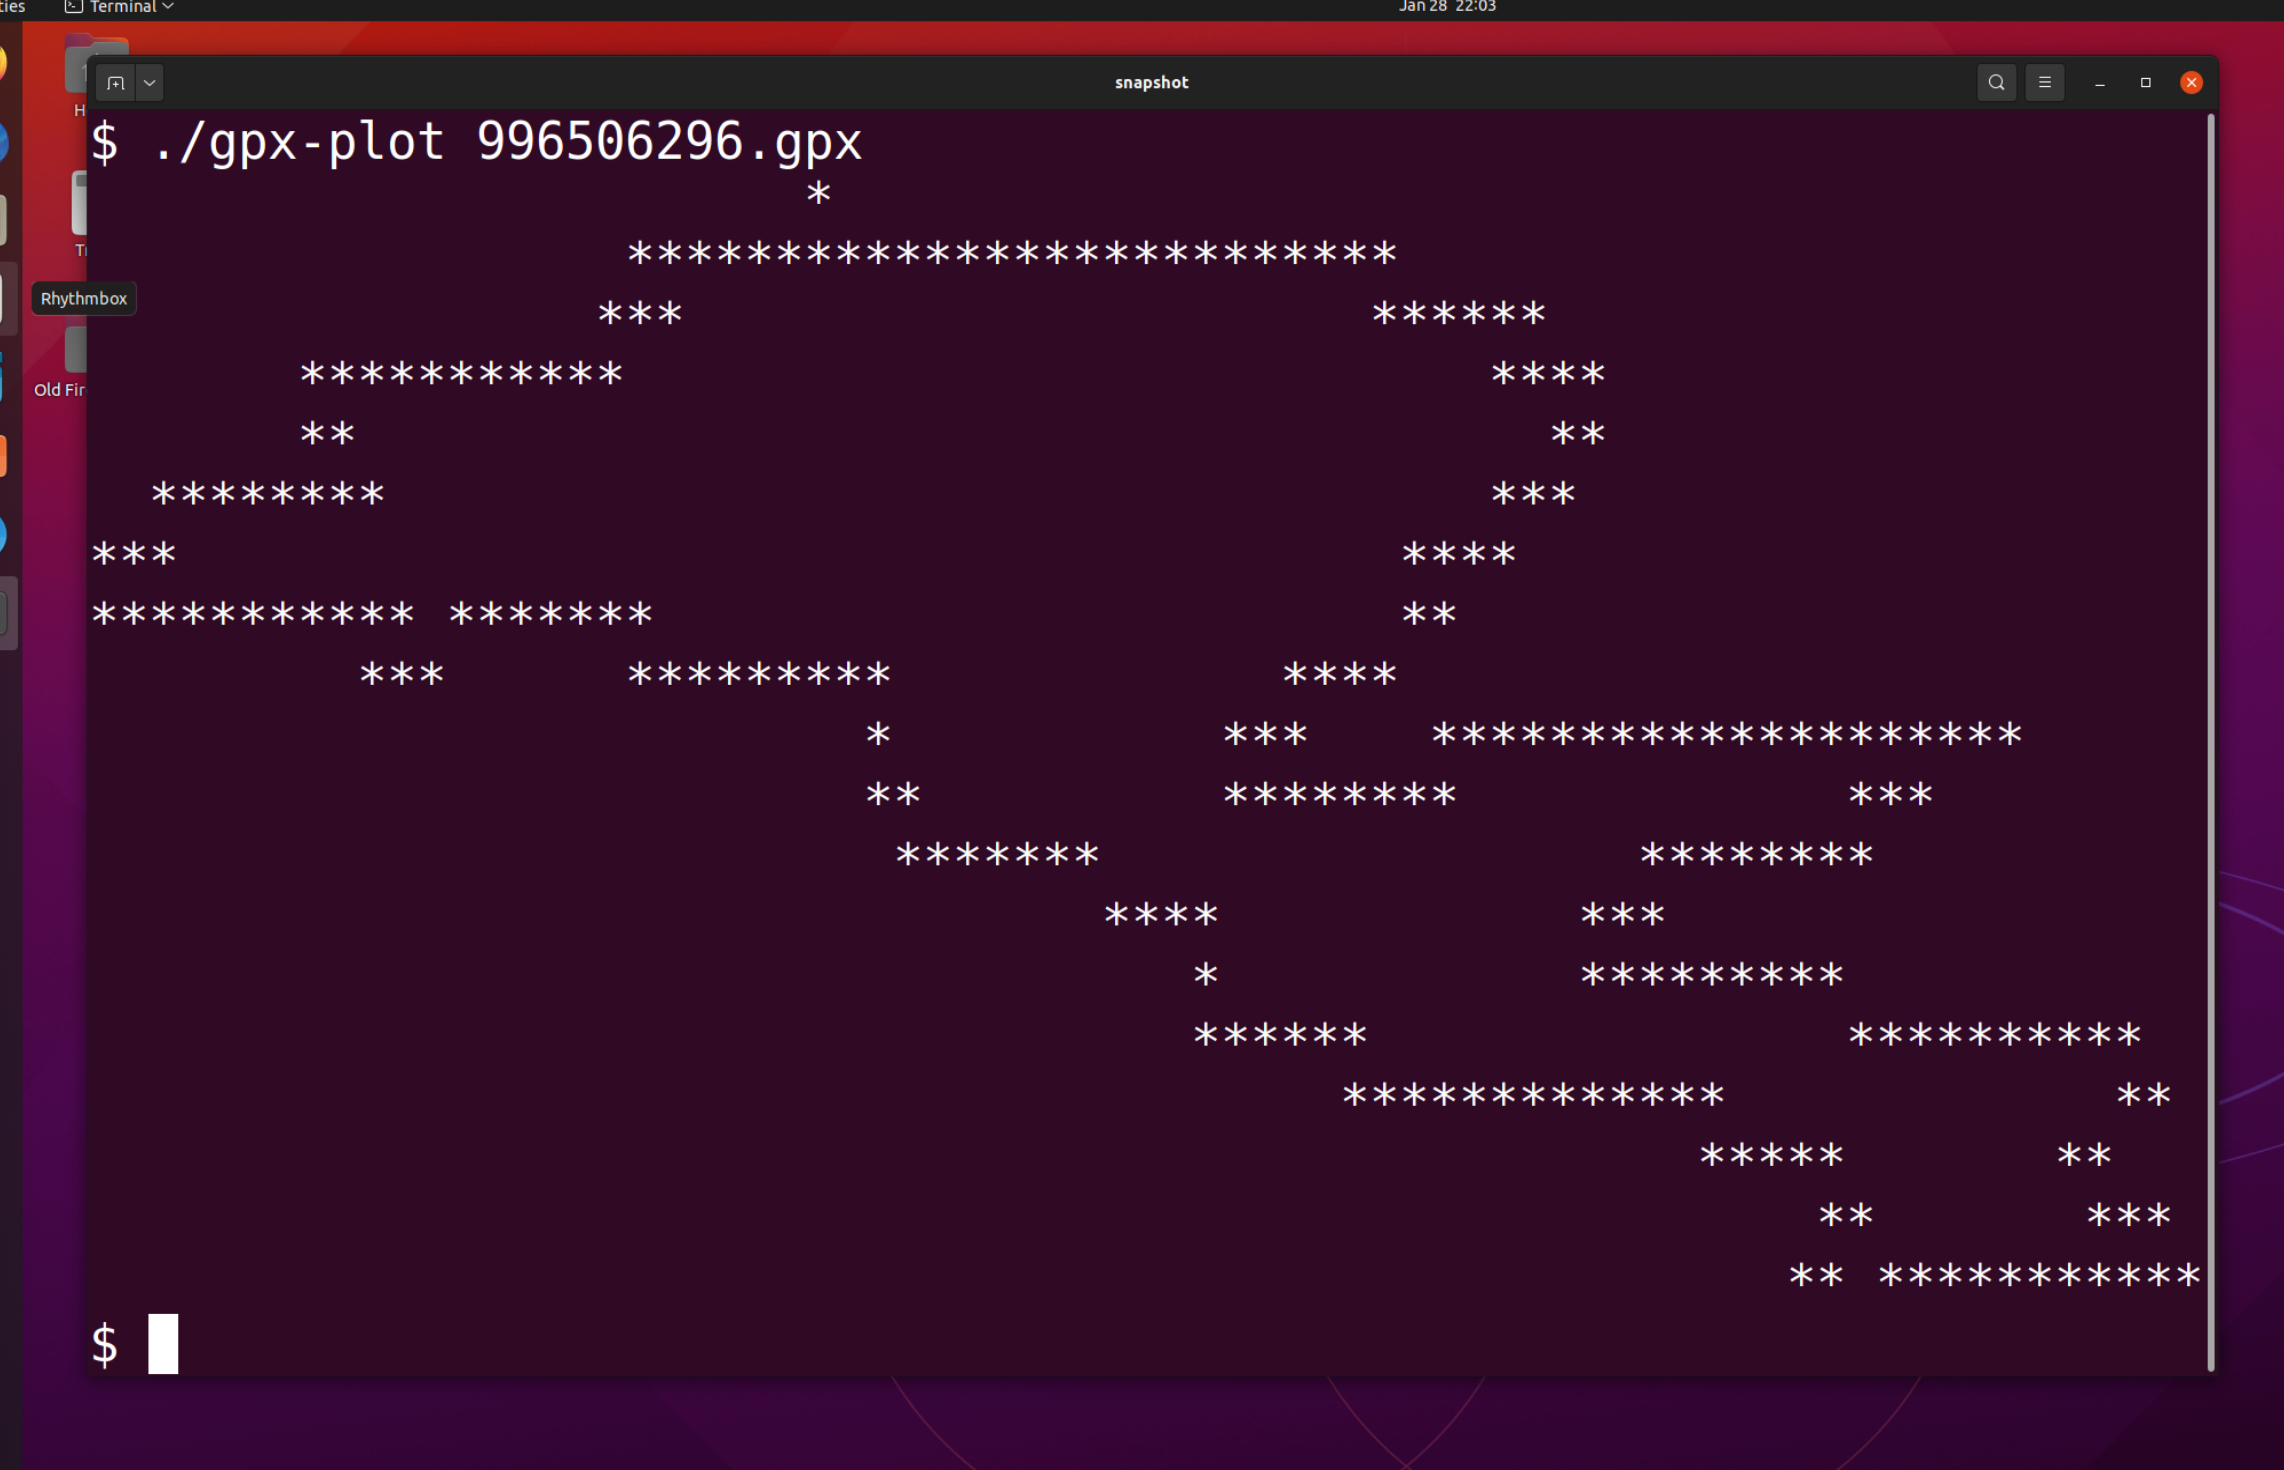The width and height of the screenshot is (2284, 1470).
Task: Click the command text ./gpx-plot 996506296.gpx
Action: tap(507, 141)
